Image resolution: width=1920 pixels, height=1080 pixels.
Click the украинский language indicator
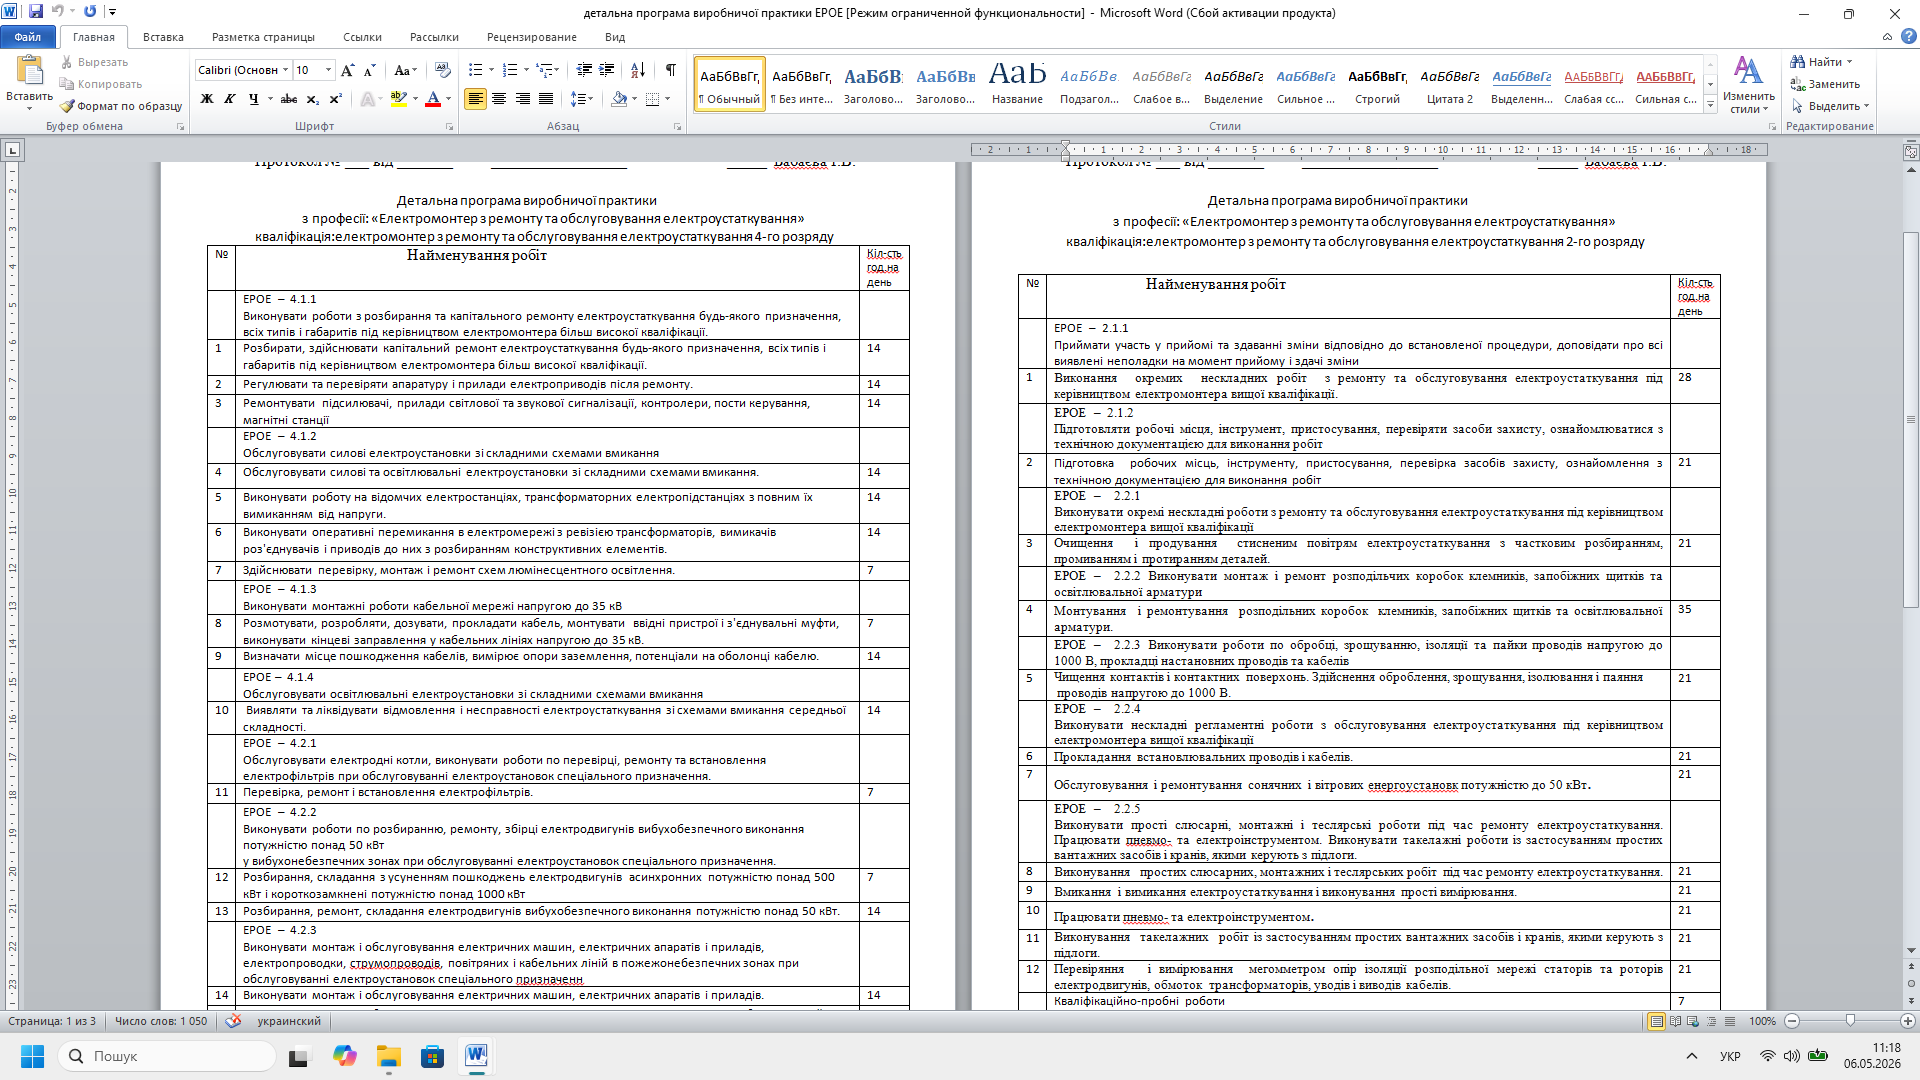(289, 1021)
